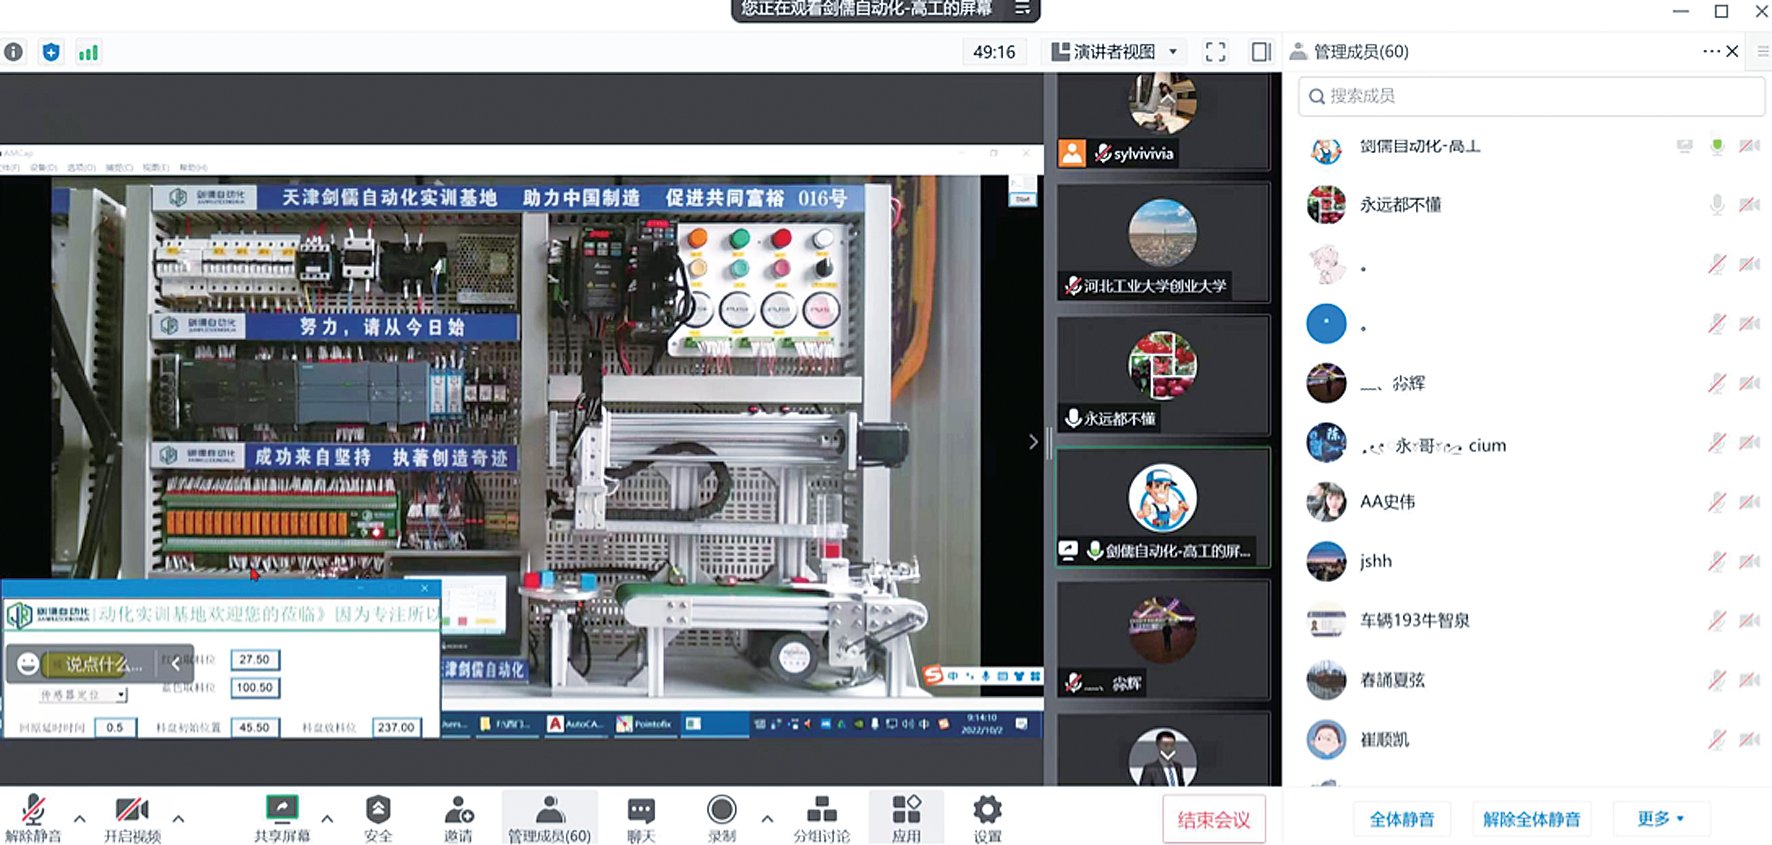Turn on camera with 开启视频
This screenshot has height=845, width=1772.
coord(132,818)
